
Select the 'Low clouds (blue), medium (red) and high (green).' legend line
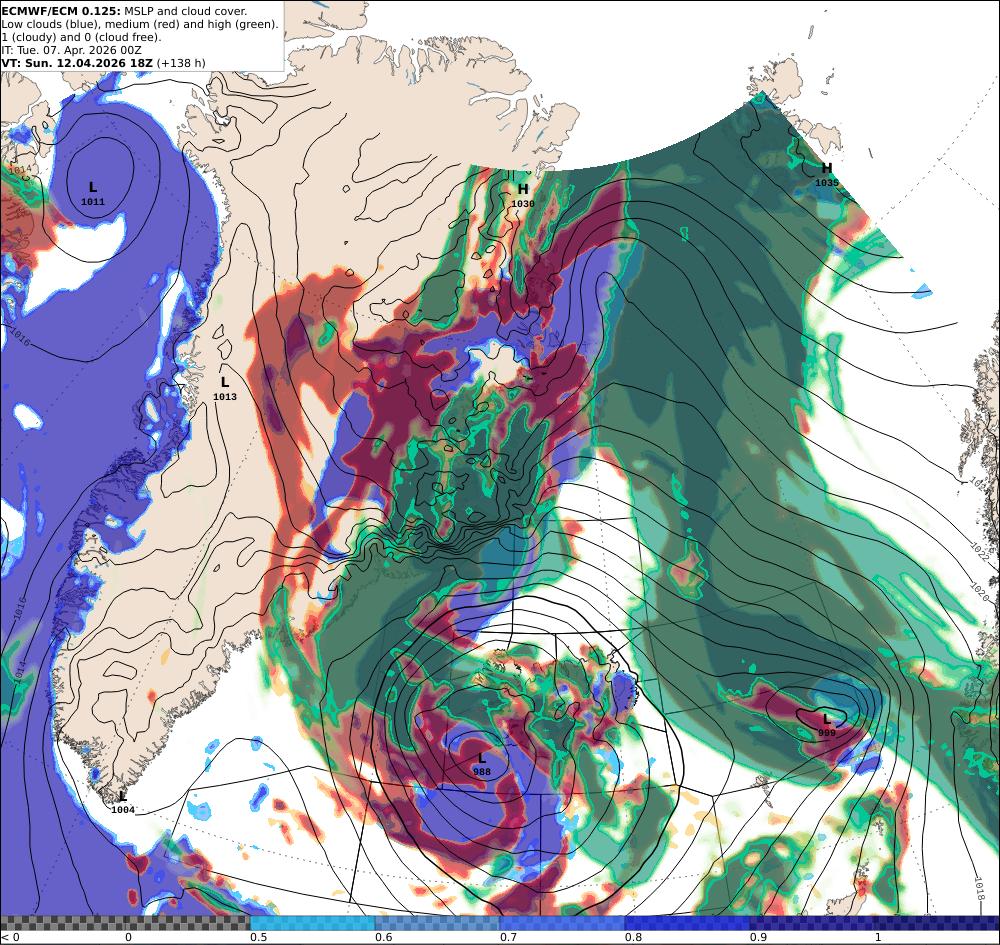click(x=140, y=24)
